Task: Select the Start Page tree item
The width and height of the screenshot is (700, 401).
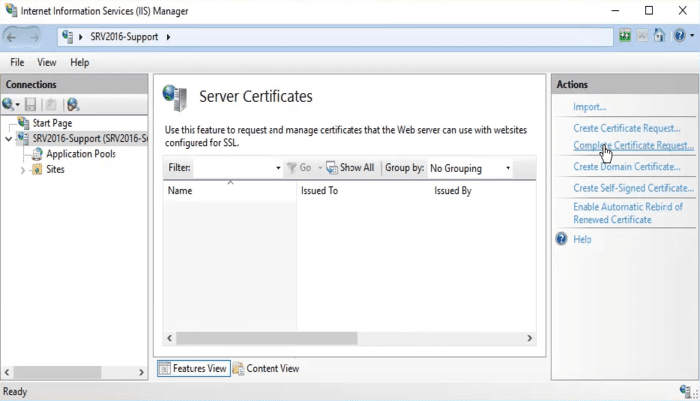Action: [52, 123]
